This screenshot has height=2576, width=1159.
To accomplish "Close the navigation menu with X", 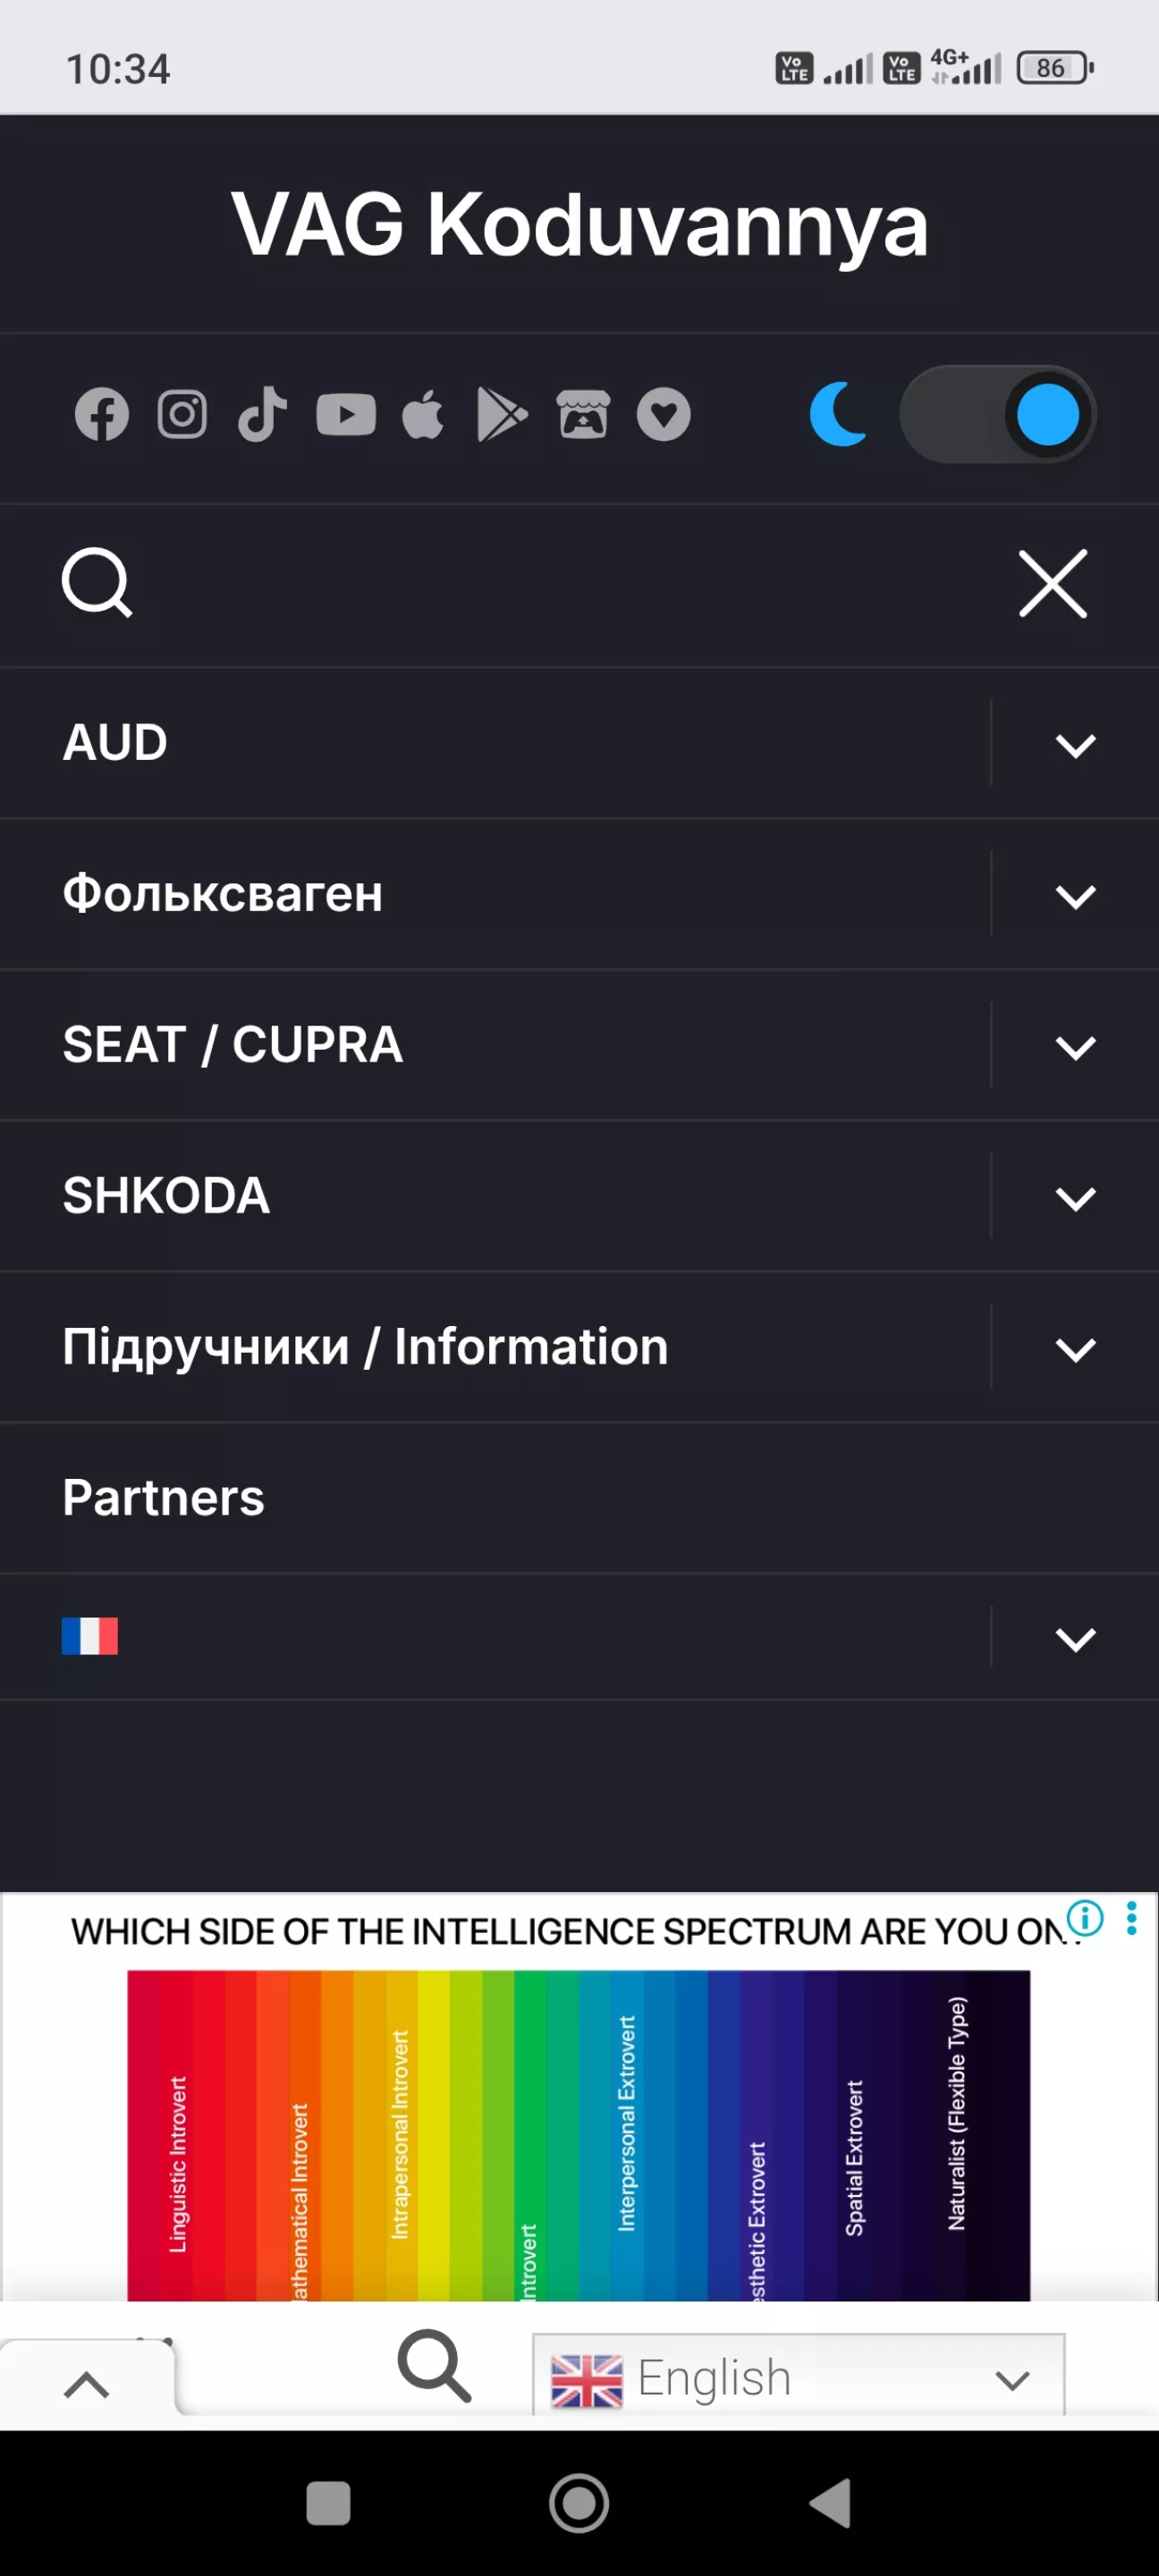I will [1053, 583].
